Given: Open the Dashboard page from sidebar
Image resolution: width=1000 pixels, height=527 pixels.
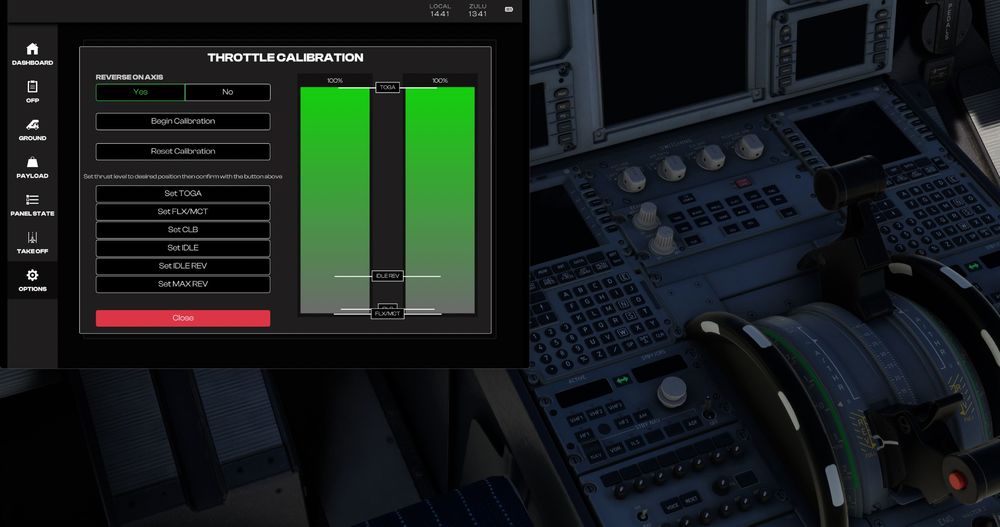Looking at the screenshot, I should (32, 53).
